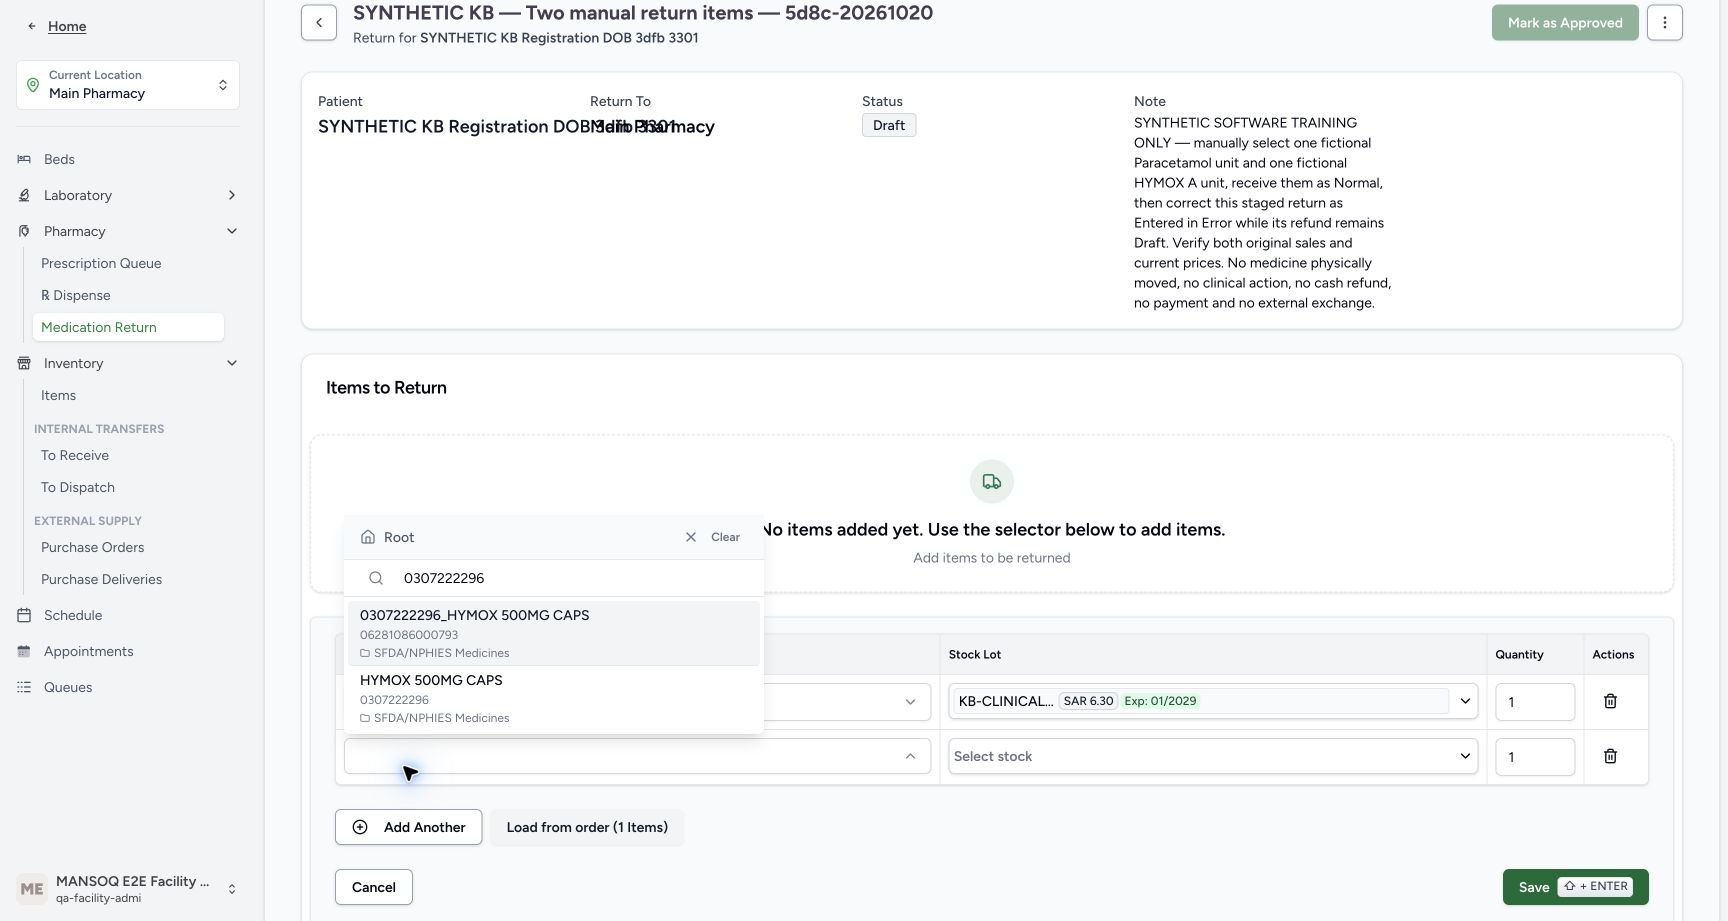Image resolution: width=1728 pixels, height=921 pixels.
Task: Click the Pharmacy pill icon in the sidebar
Action: point(24,231)
